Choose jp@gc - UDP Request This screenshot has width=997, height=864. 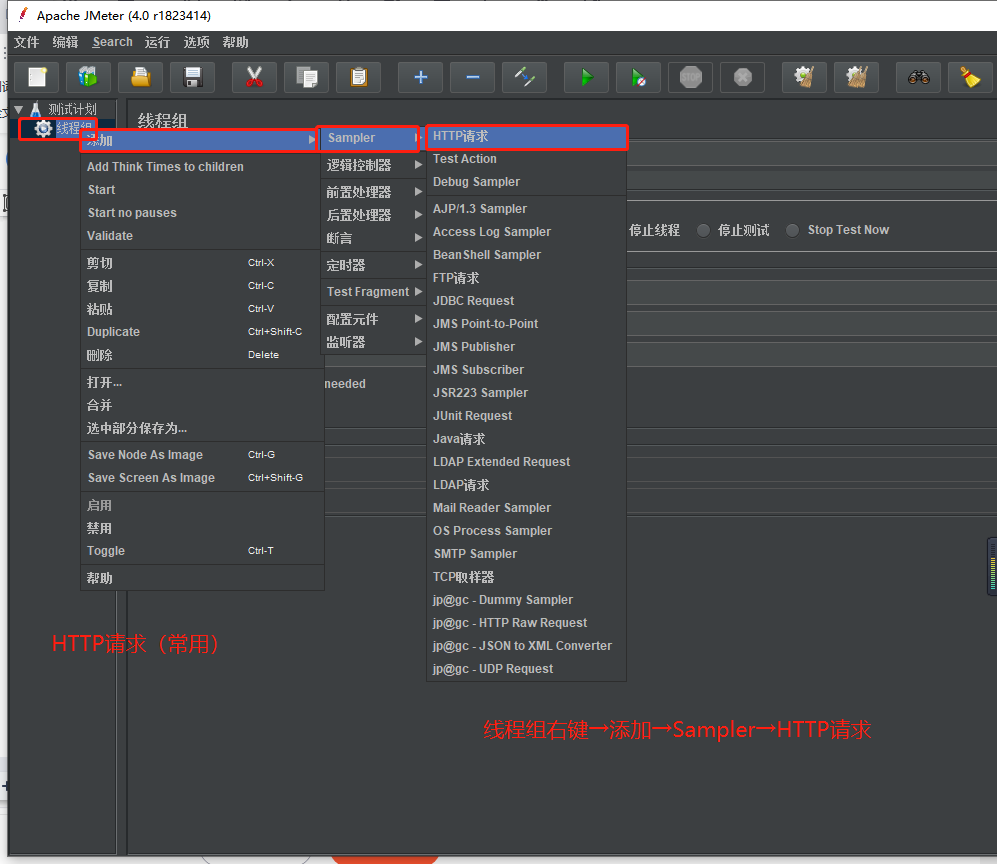527,669
